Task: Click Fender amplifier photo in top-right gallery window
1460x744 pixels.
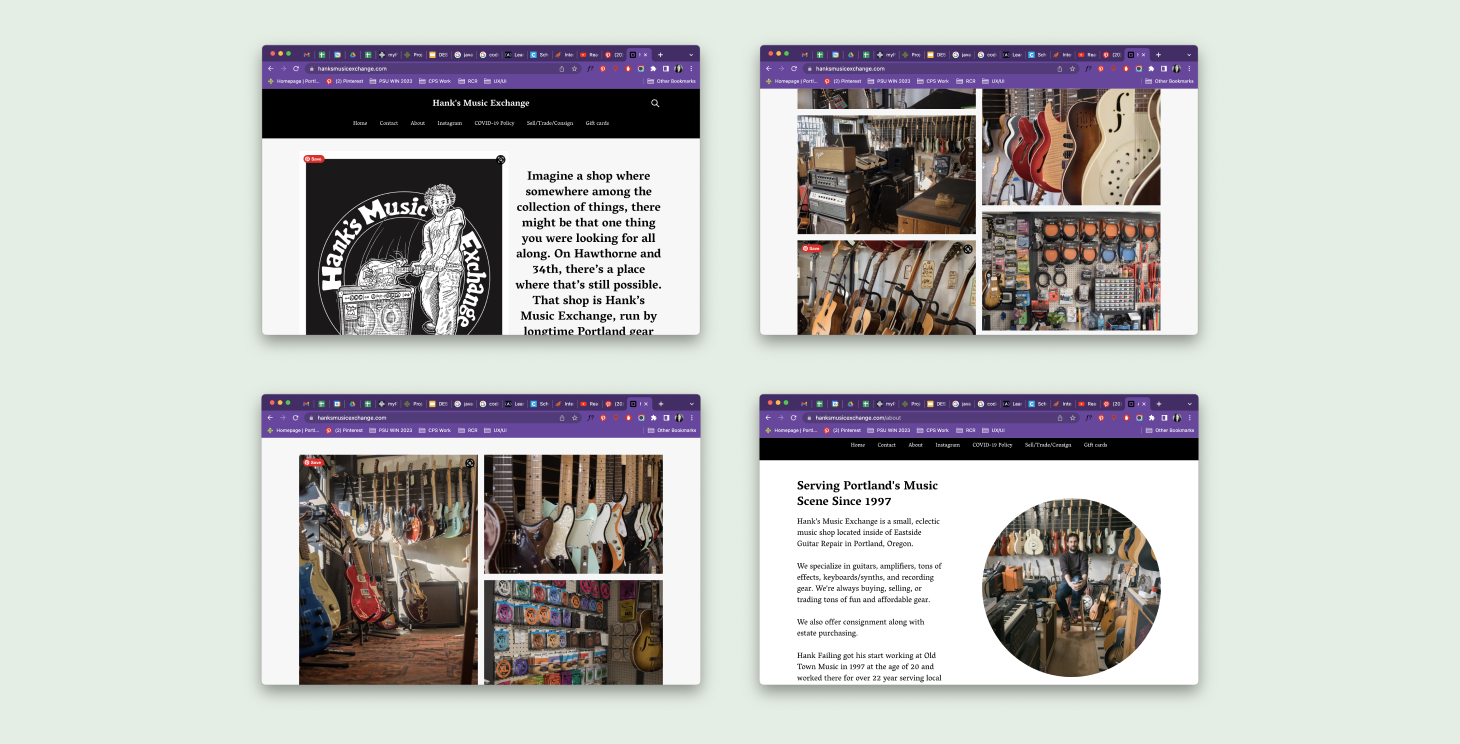Action: pos(886,174)
